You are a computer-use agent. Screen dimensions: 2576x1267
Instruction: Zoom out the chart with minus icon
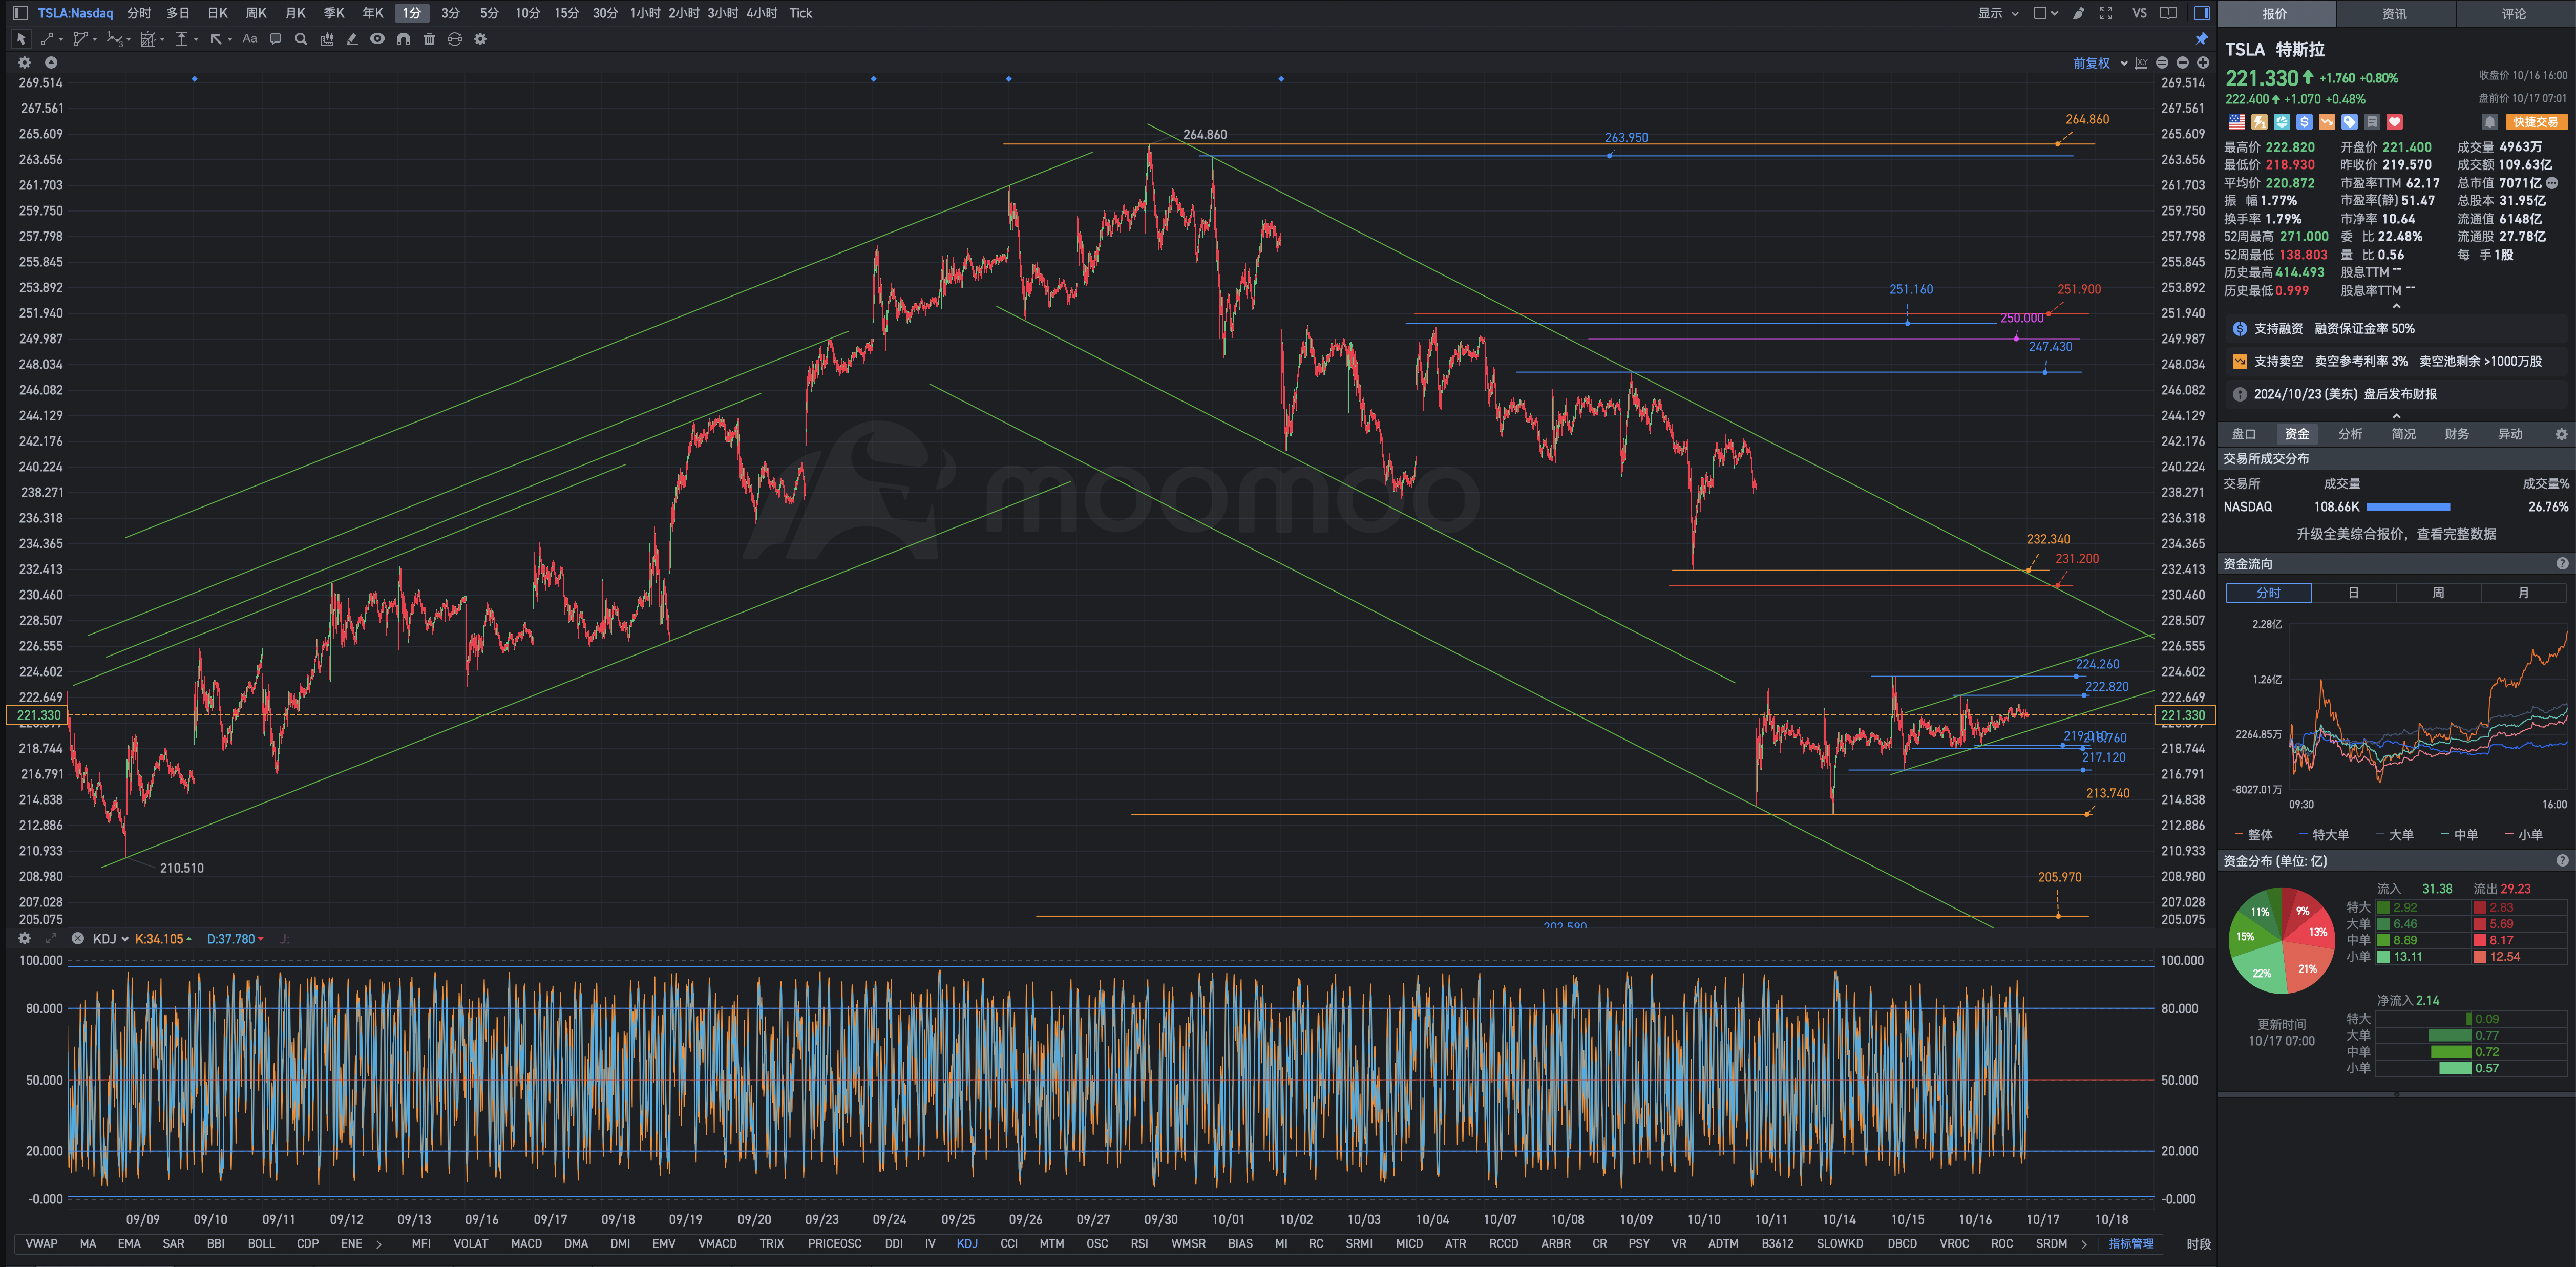pyautogui.click(x=2182, y=63)
